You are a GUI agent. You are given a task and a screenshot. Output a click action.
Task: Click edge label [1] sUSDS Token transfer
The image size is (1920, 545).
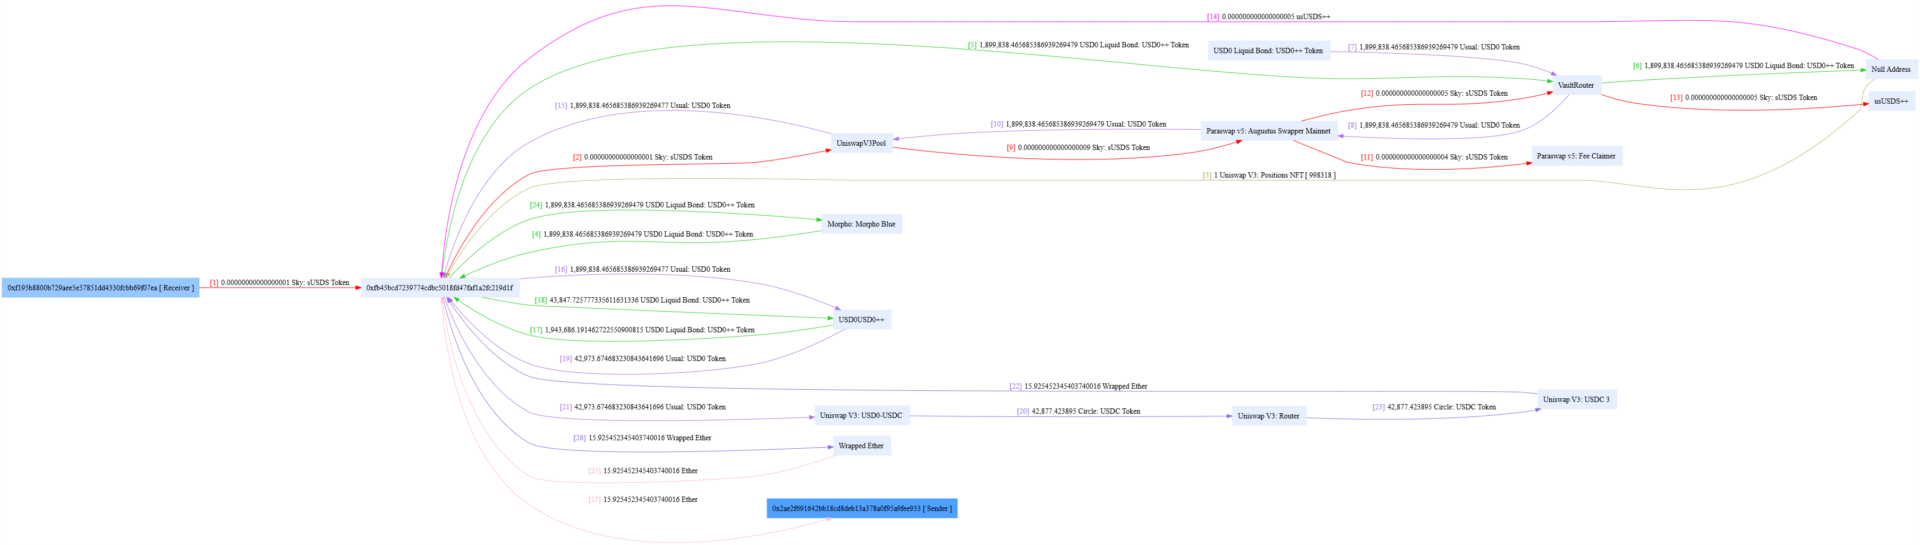[x=280, y=283]
